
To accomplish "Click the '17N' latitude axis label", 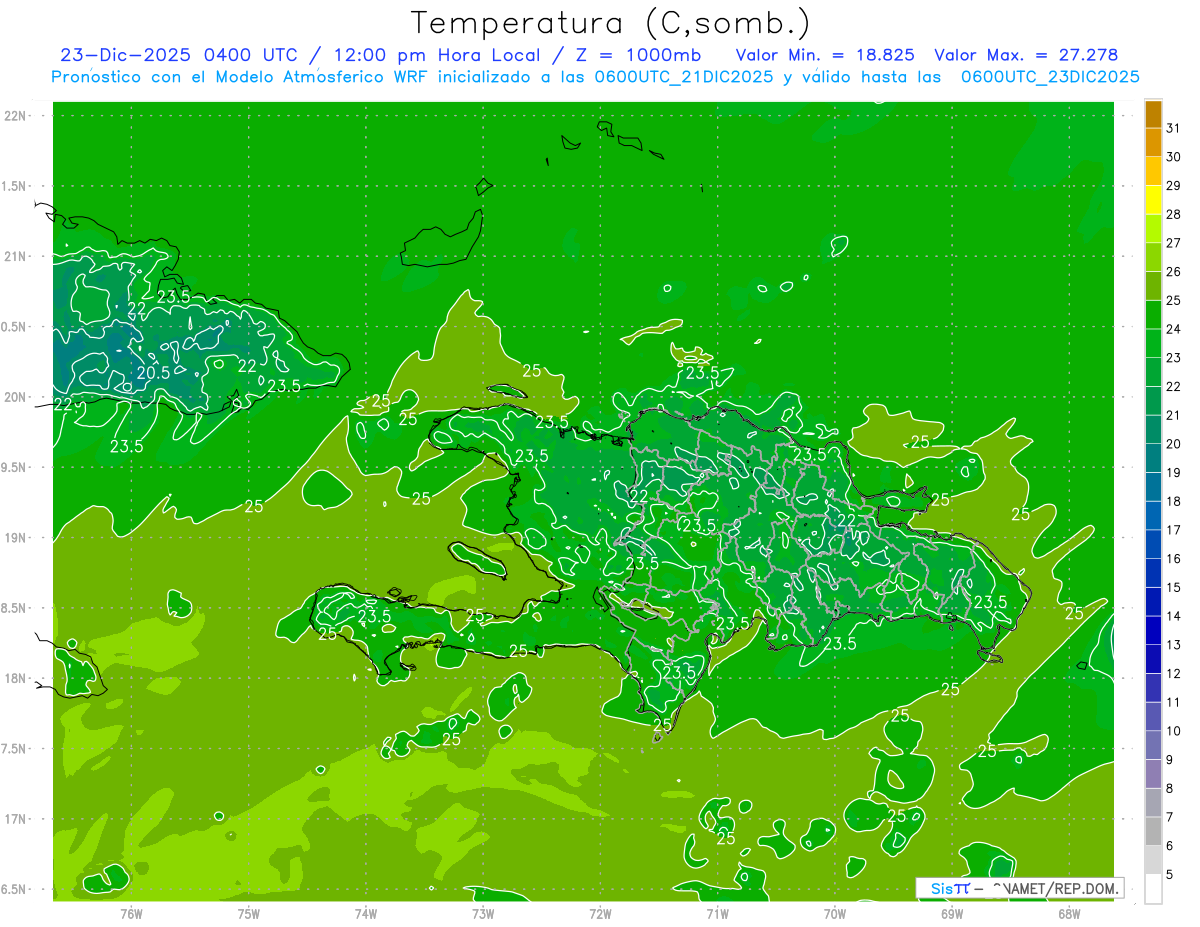I will point(15,819).
